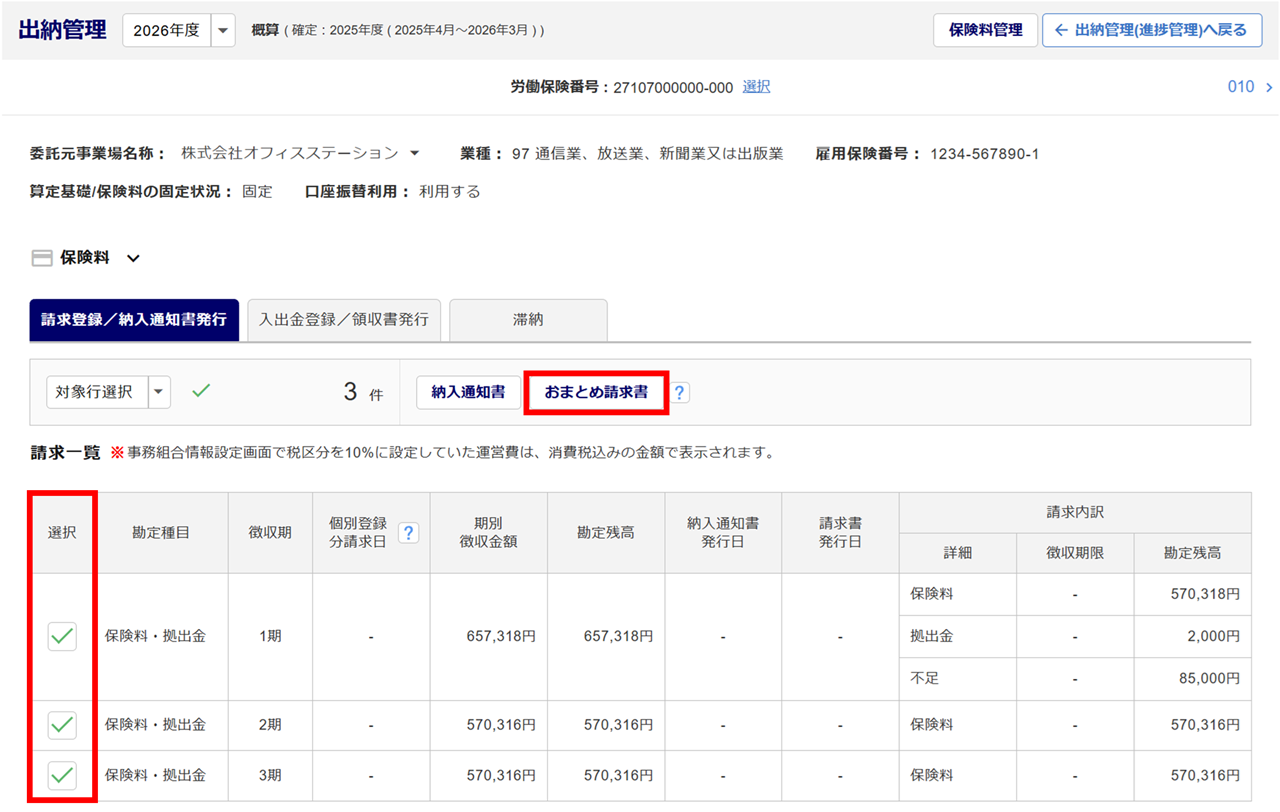Click the card icon beside 保険料 heading
The image size is (1280, 812).
click(x=42, y=258)
